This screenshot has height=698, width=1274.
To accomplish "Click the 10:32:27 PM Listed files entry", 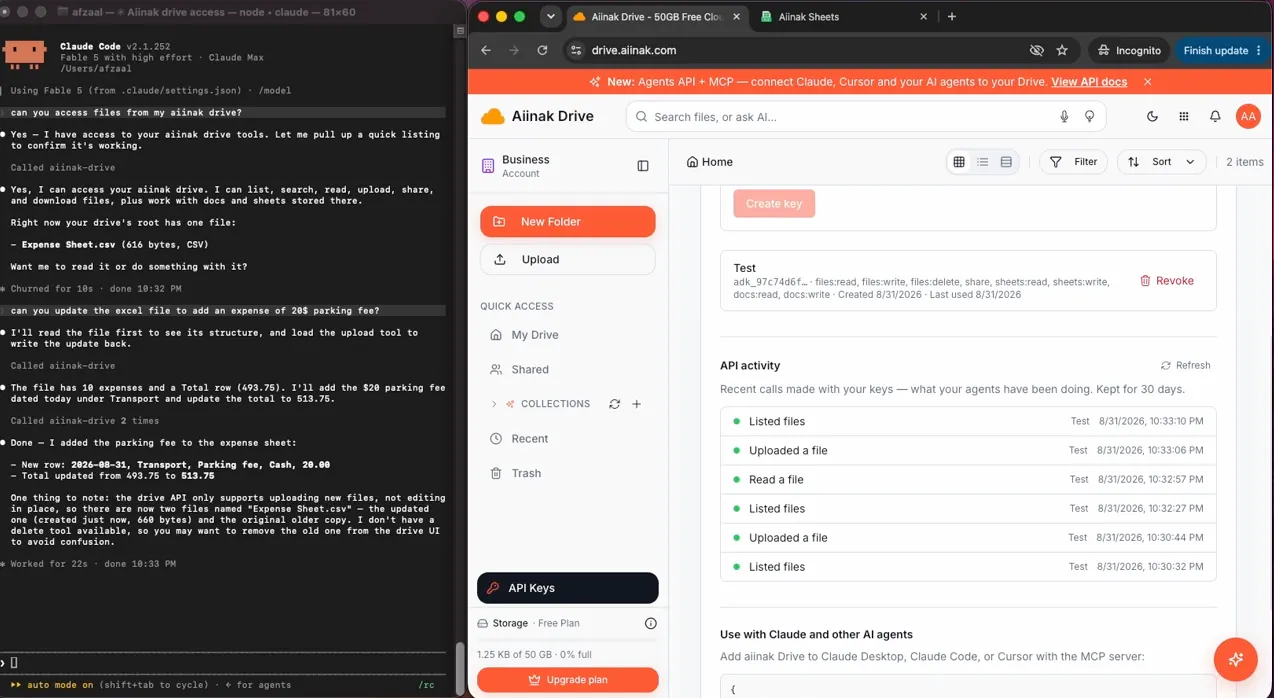I will click(x=968, y=509).
